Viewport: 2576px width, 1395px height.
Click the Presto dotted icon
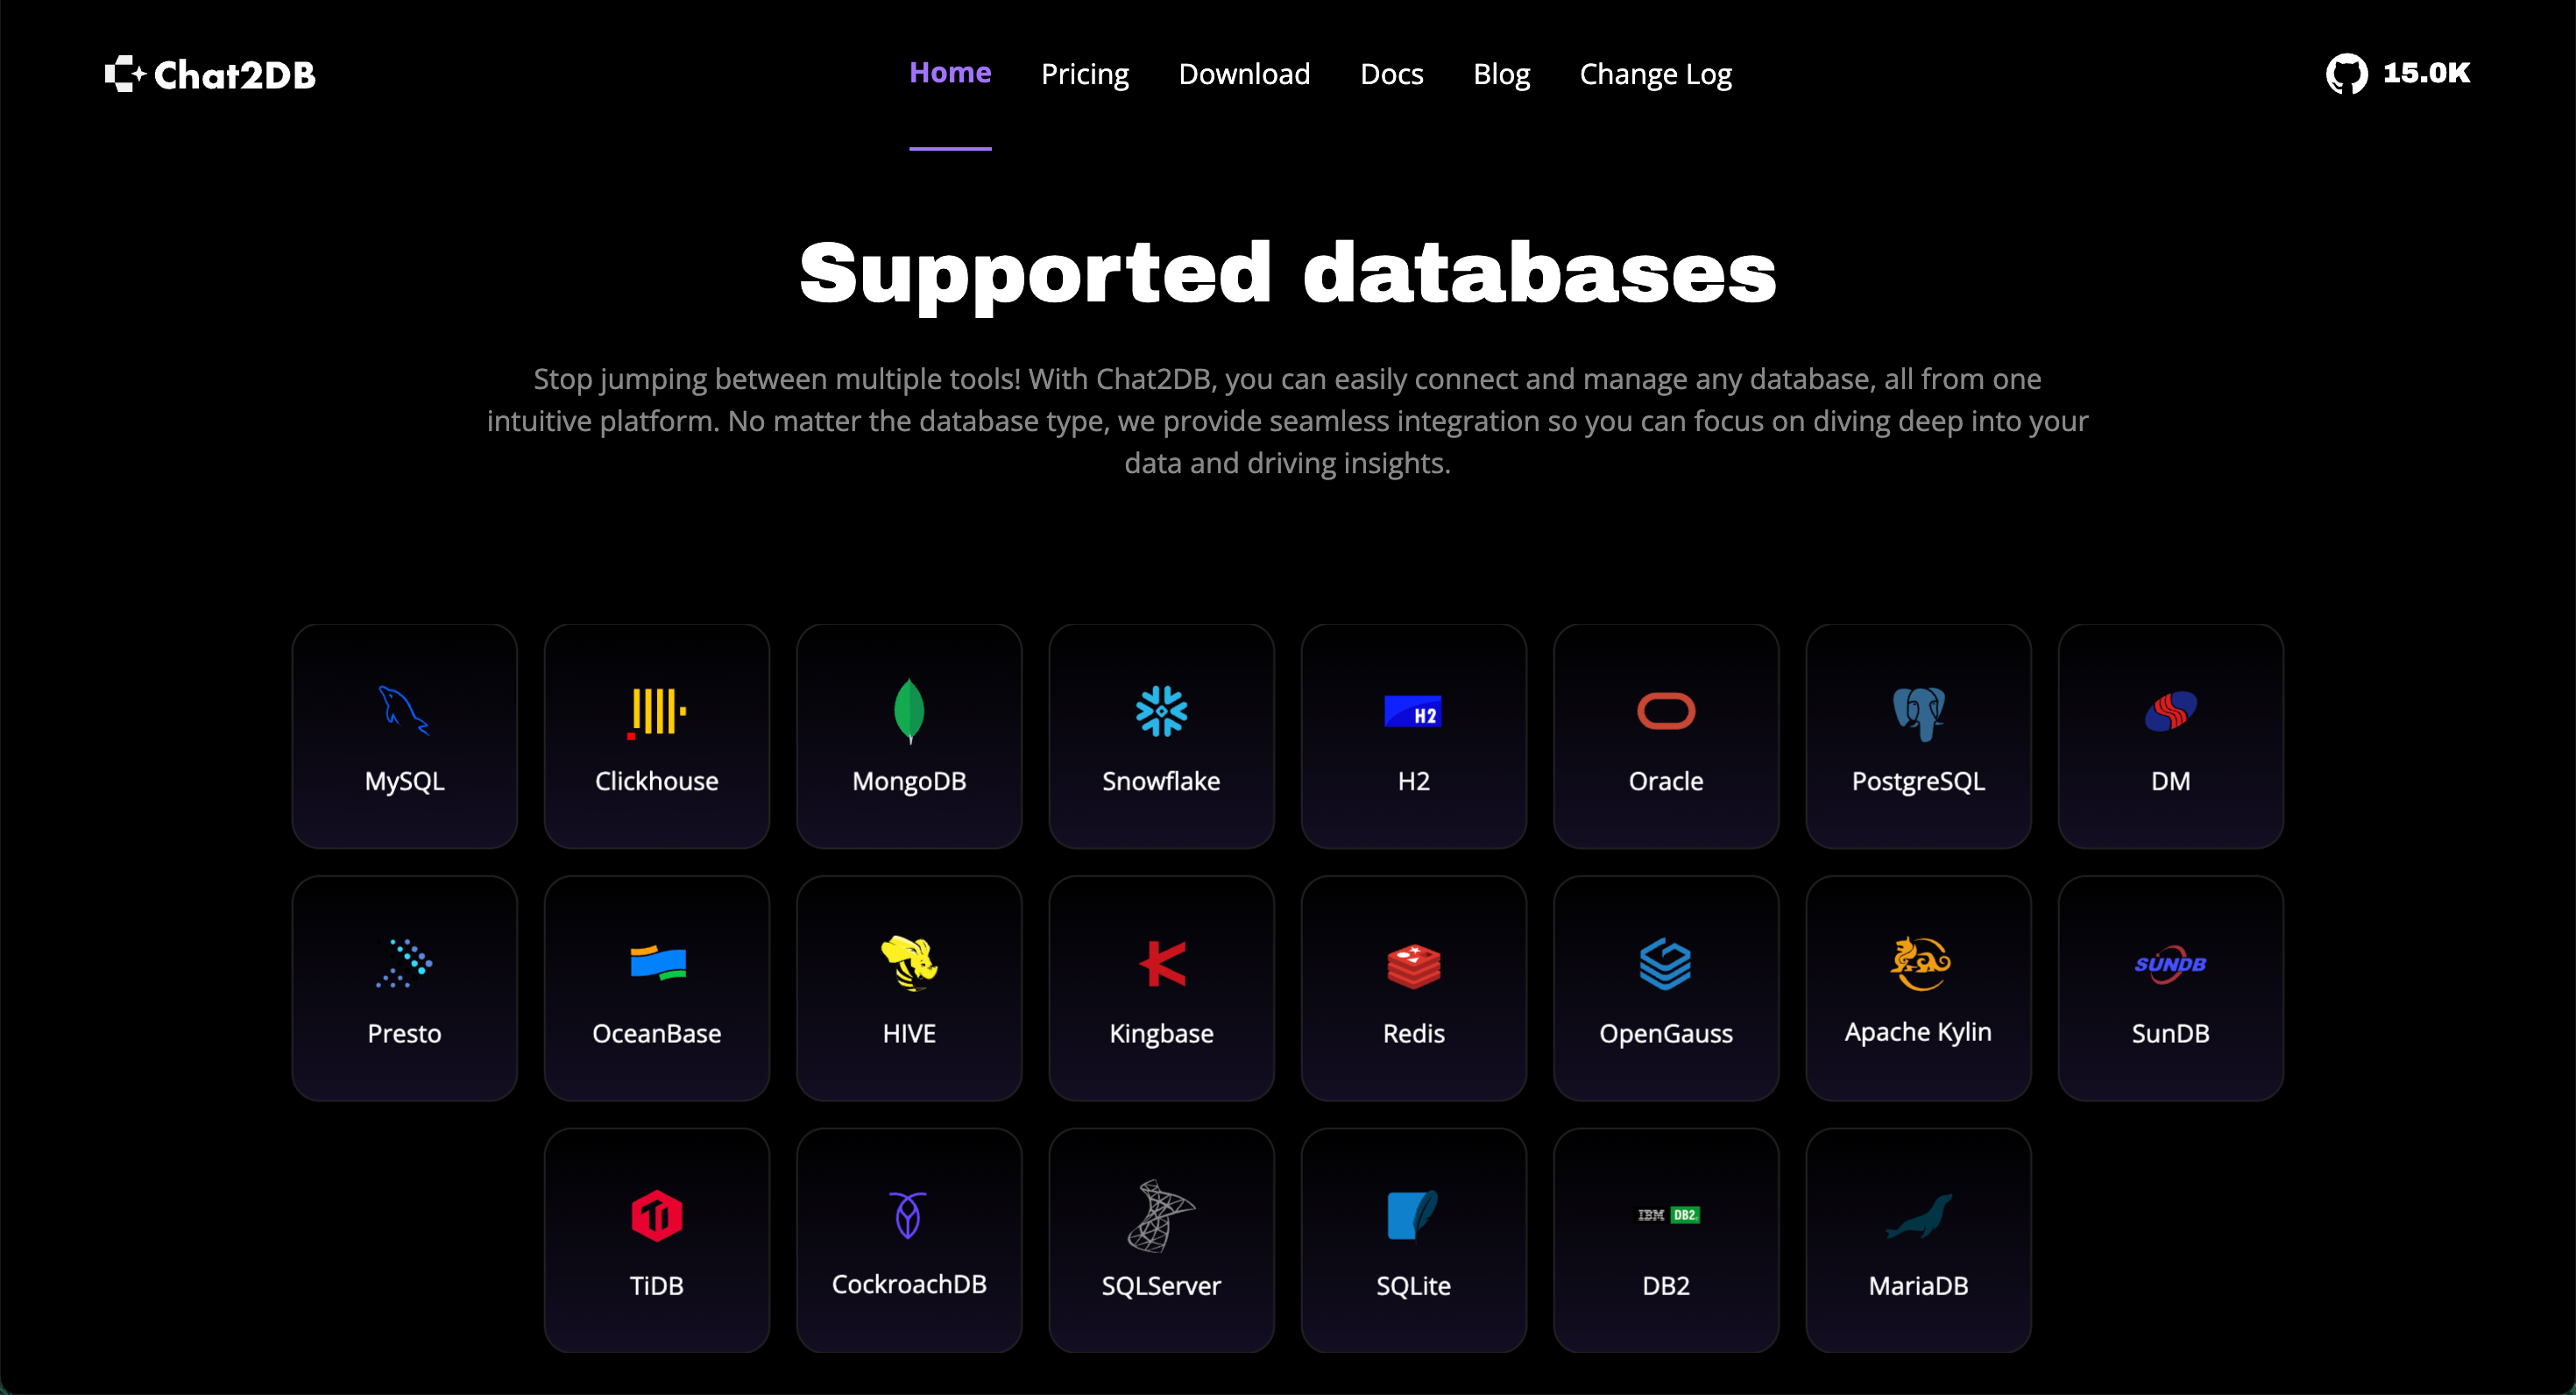tap(404, 963)
